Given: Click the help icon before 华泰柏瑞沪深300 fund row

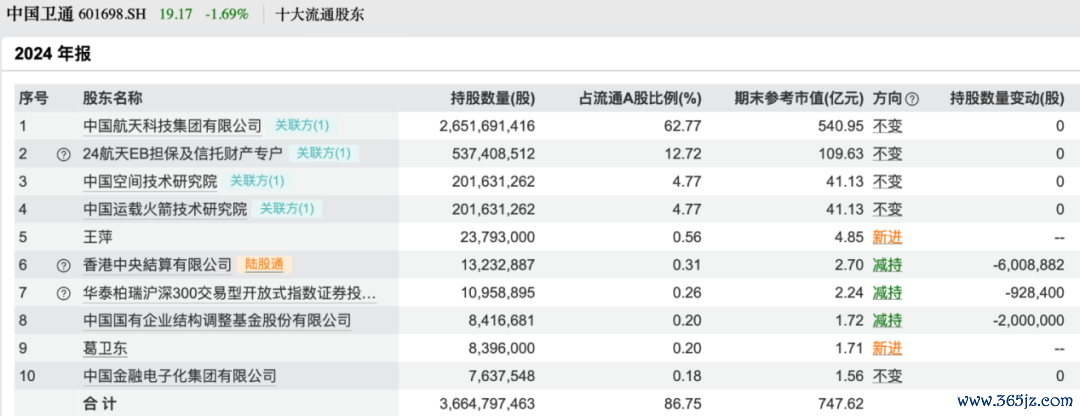Looking at the screenshot, I should coord(63,293).
